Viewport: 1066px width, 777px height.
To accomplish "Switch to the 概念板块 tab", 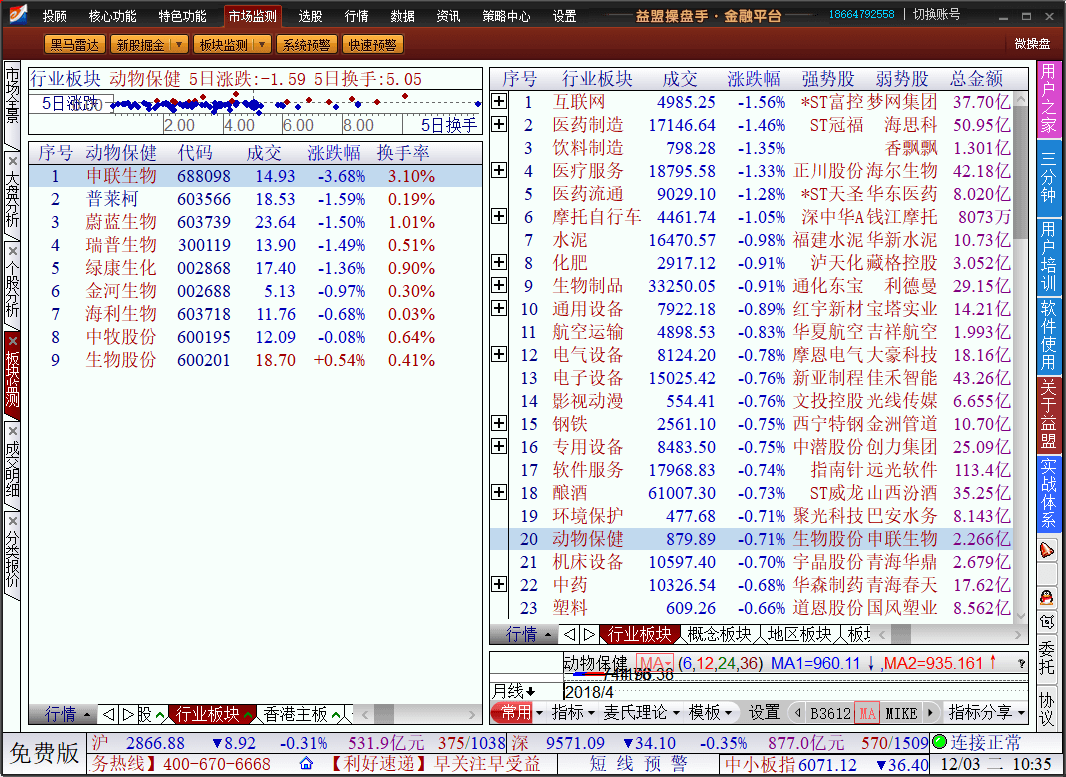I will click(719, 634).
